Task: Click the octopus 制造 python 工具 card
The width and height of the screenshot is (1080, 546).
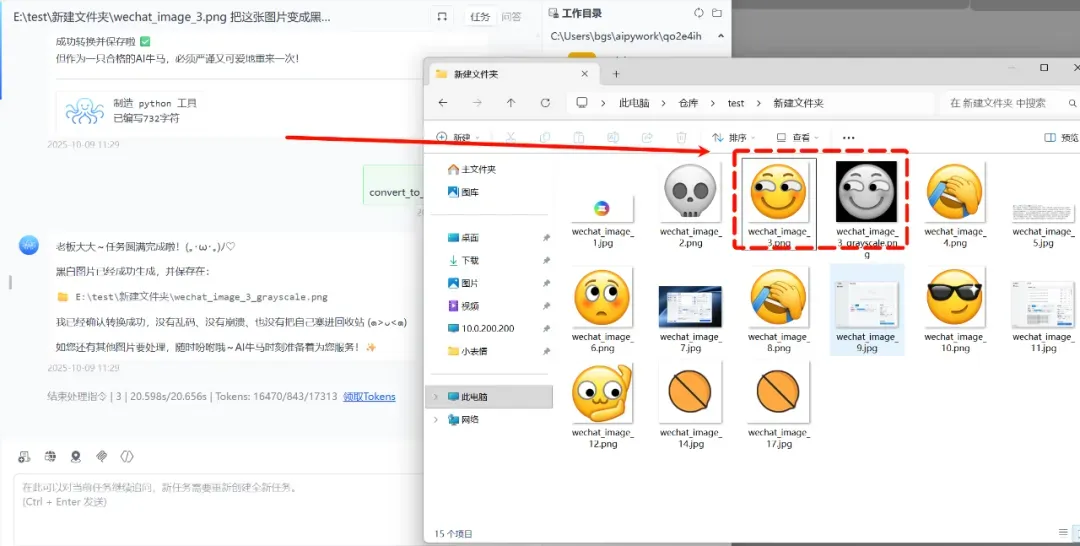Action: 131,111
